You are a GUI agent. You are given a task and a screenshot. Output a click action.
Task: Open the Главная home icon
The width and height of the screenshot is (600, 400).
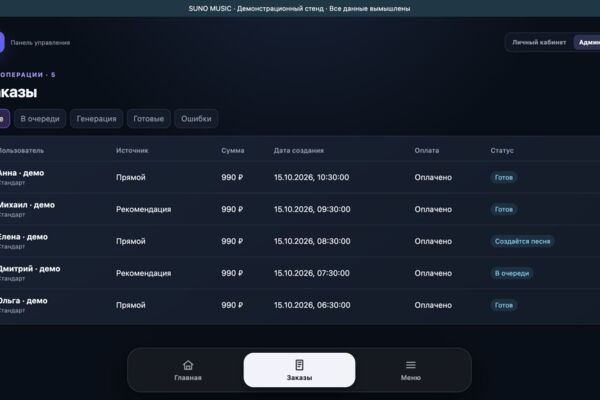tap(188, 365)
